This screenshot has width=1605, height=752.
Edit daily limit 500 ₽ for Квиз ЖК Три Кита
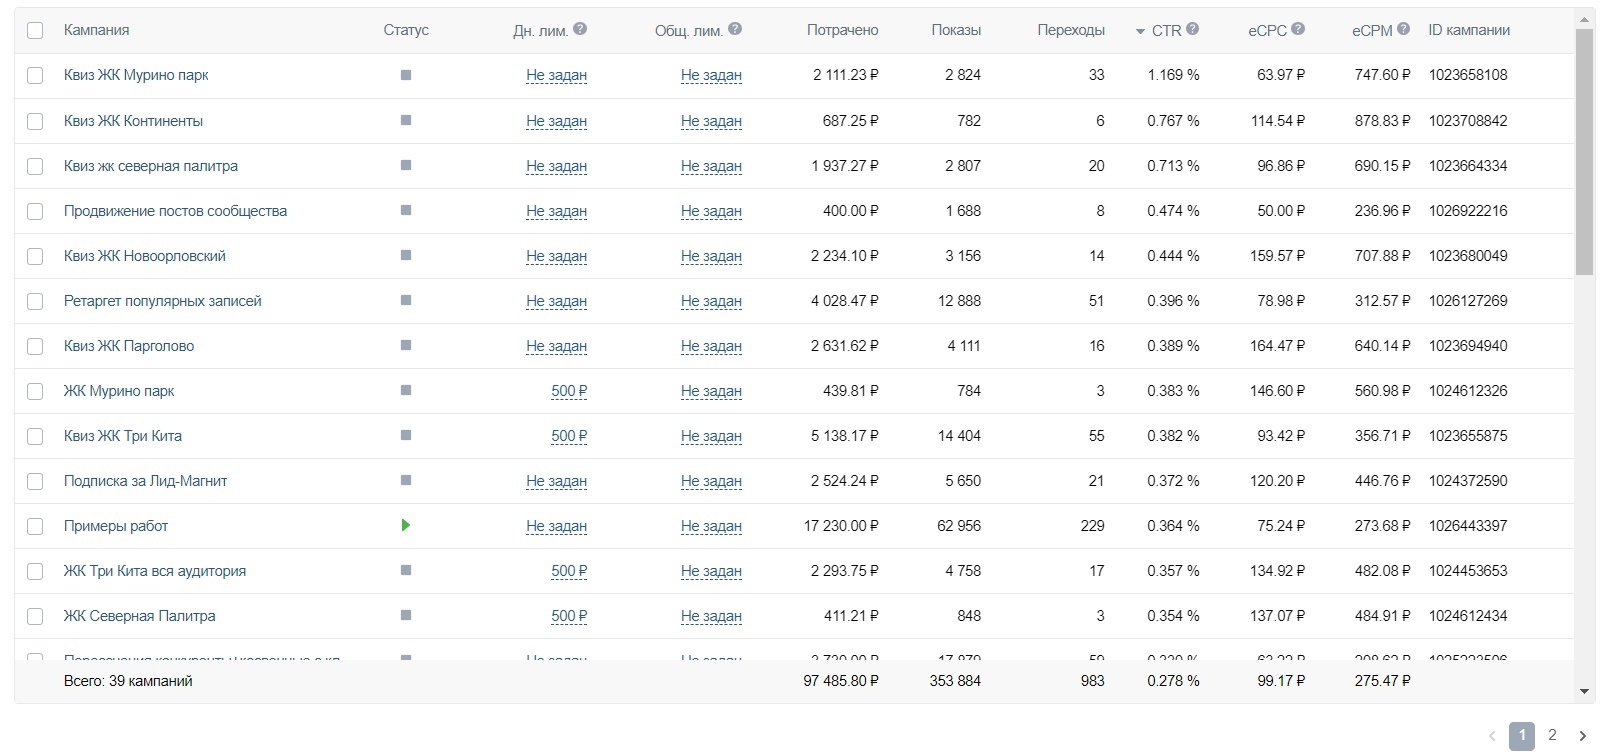pyautogui.click(x=569, y=436)
